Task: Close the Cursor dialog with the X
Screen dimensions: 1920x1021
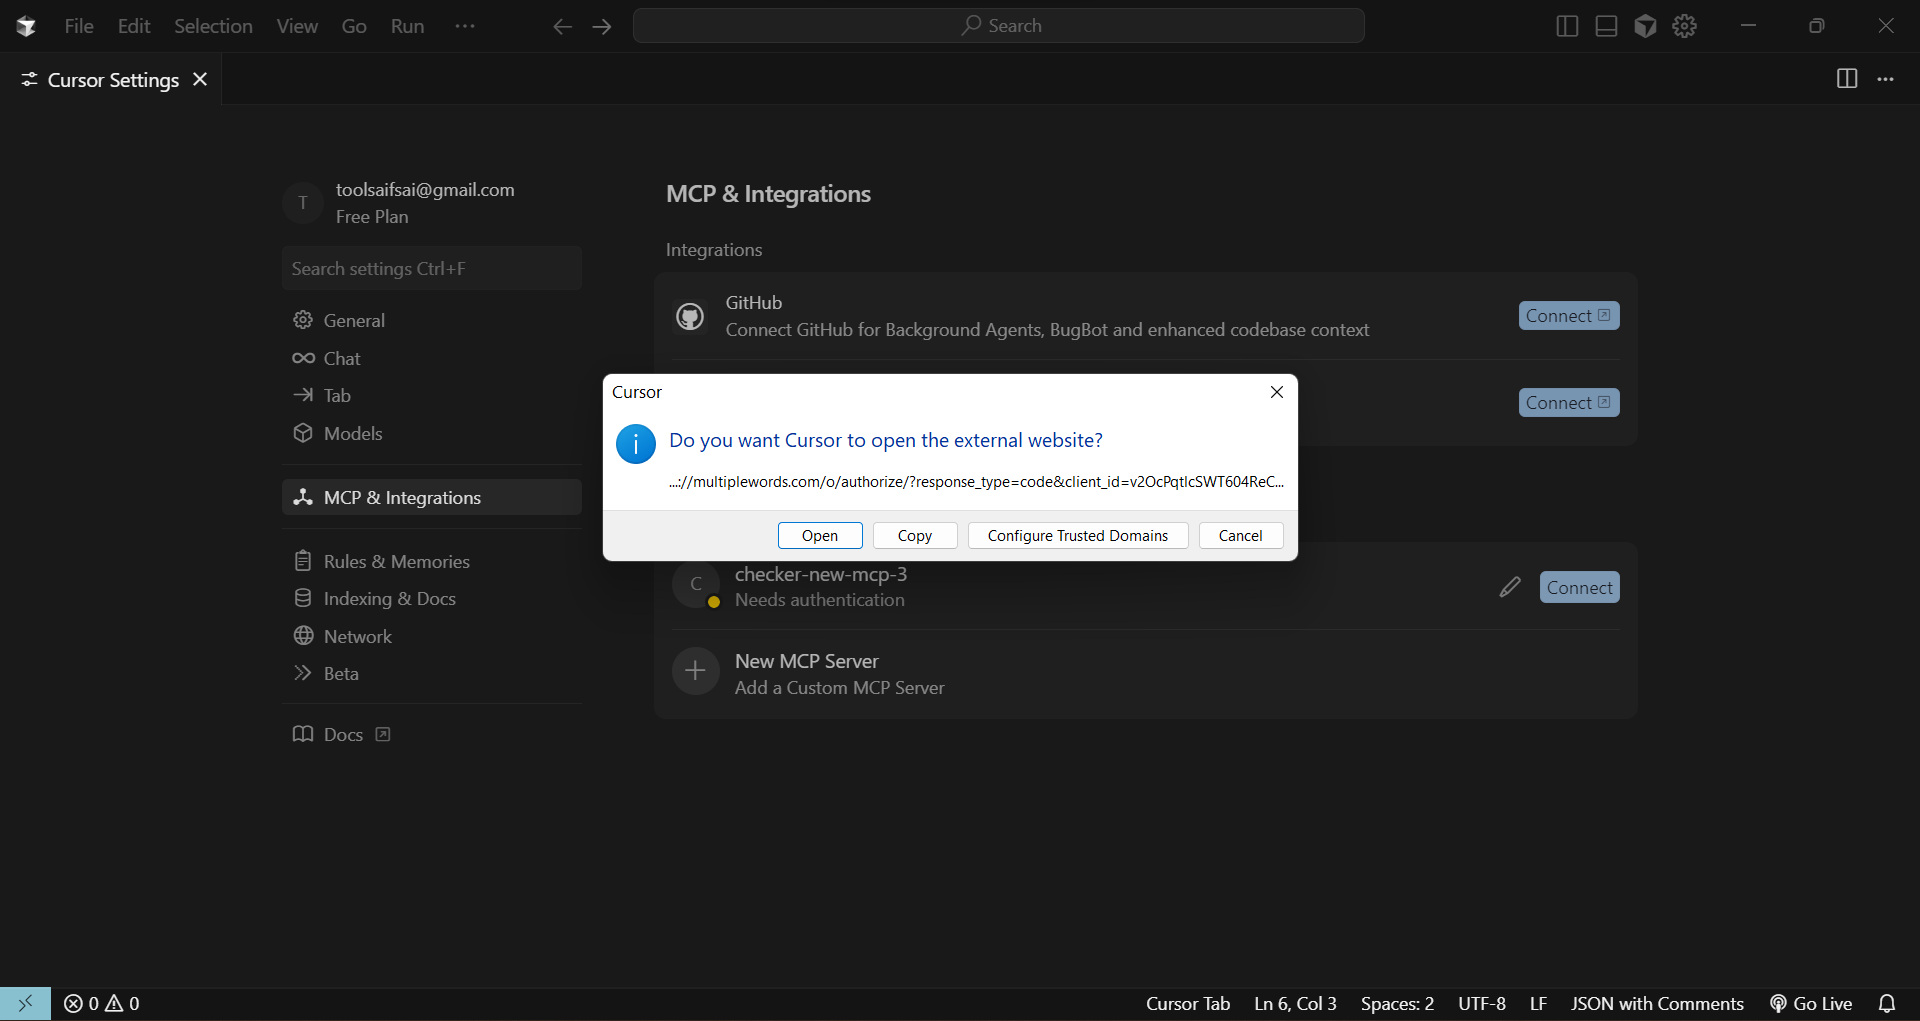Action: [1277, 392]
